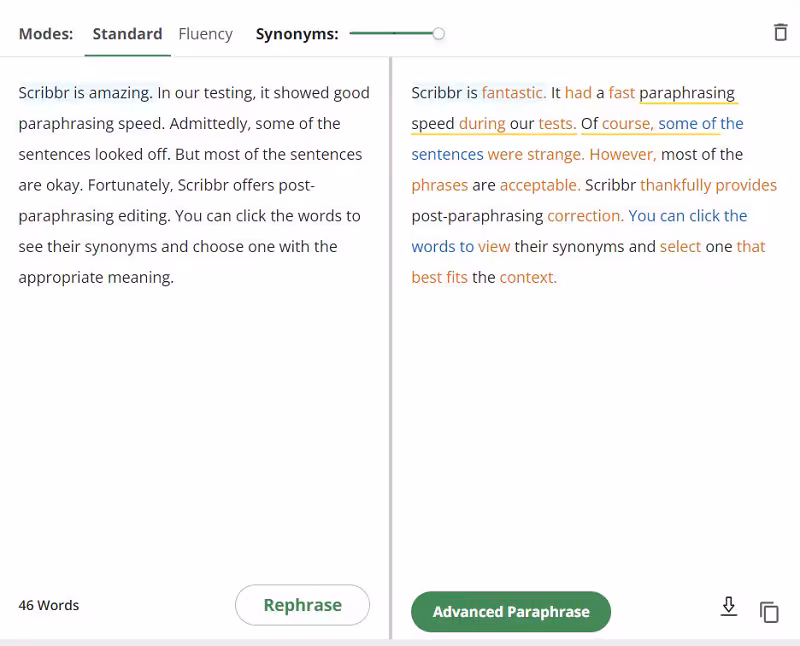This screenshot has width=800, height=646.
Task: Click the orange word 'thankfully' in output
Action: [x=675, y=185]
